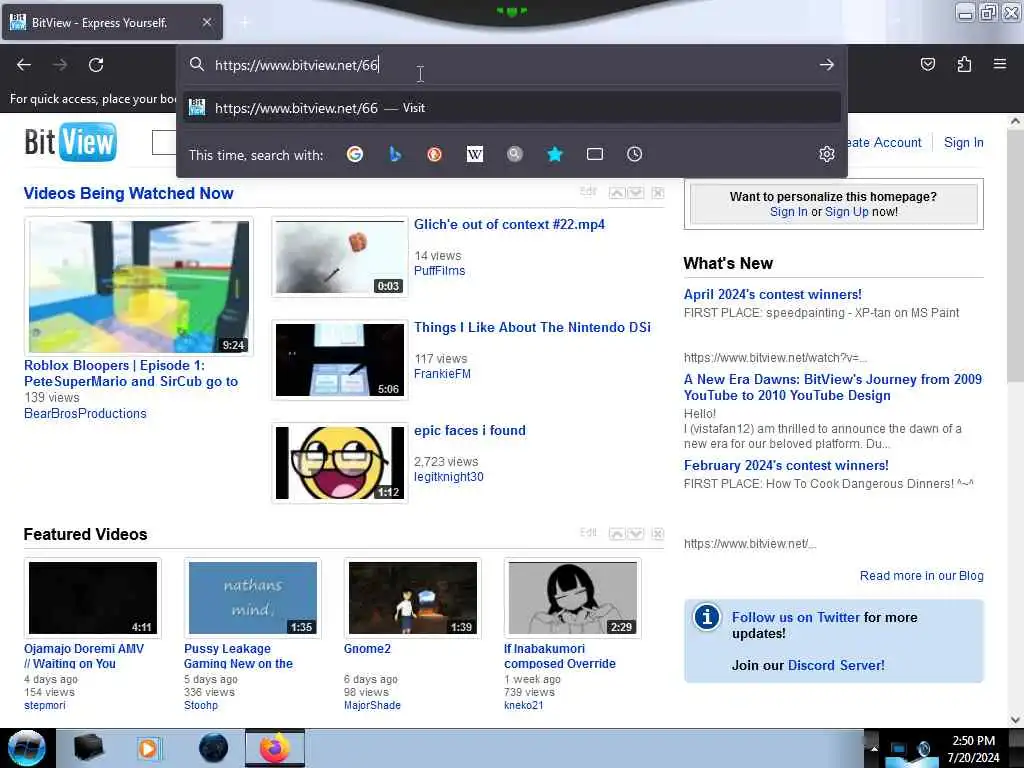Select the gray magnifier search engine icon

coord(515,154)
